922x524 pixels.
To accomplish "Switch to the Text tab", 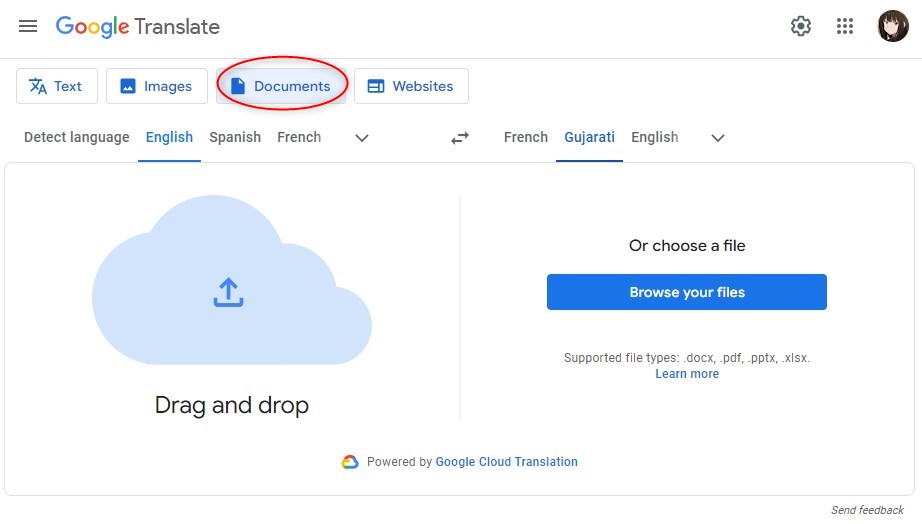I will click(56, 86).
